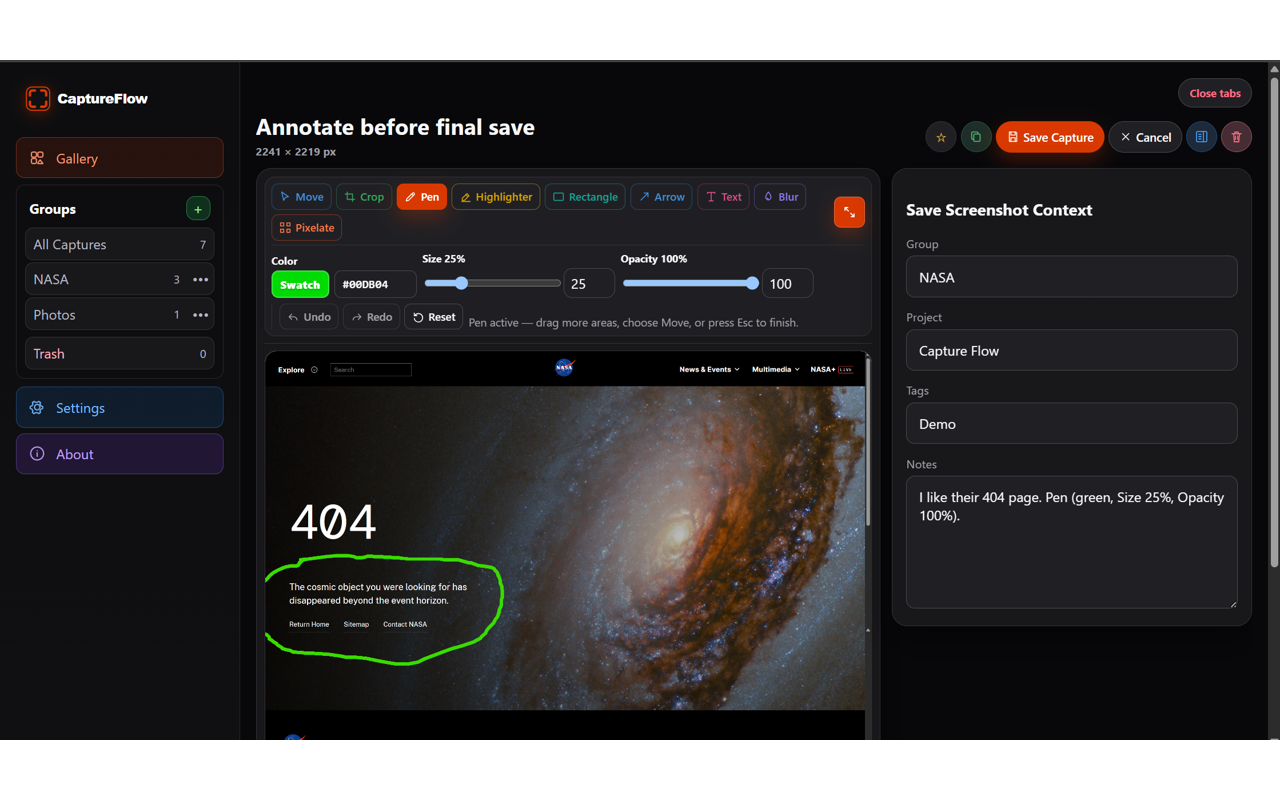The height and width of the screenshot is (800, 1280).
Task: Add a new group with plus icon
Action: [x=198, y=209]
